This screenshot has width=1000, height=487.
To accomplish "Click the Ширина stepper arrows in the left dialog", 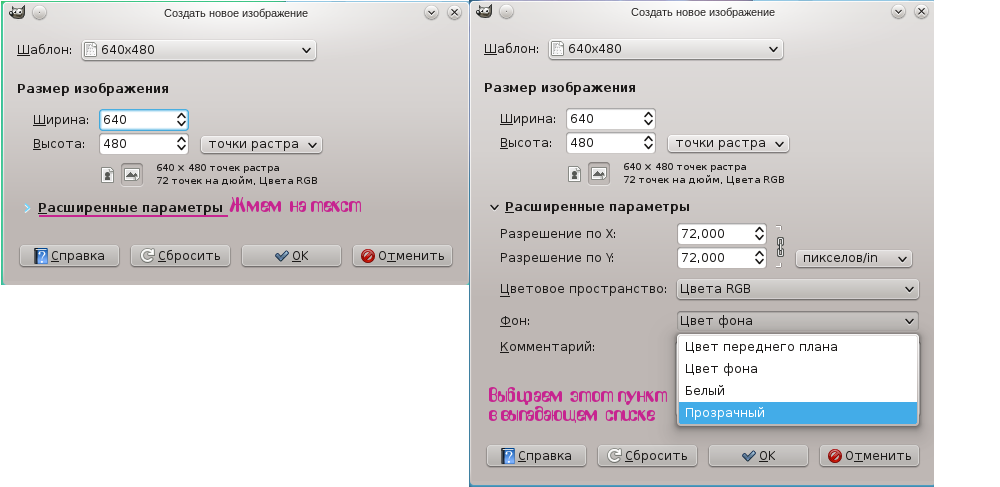I will (181, 120).
